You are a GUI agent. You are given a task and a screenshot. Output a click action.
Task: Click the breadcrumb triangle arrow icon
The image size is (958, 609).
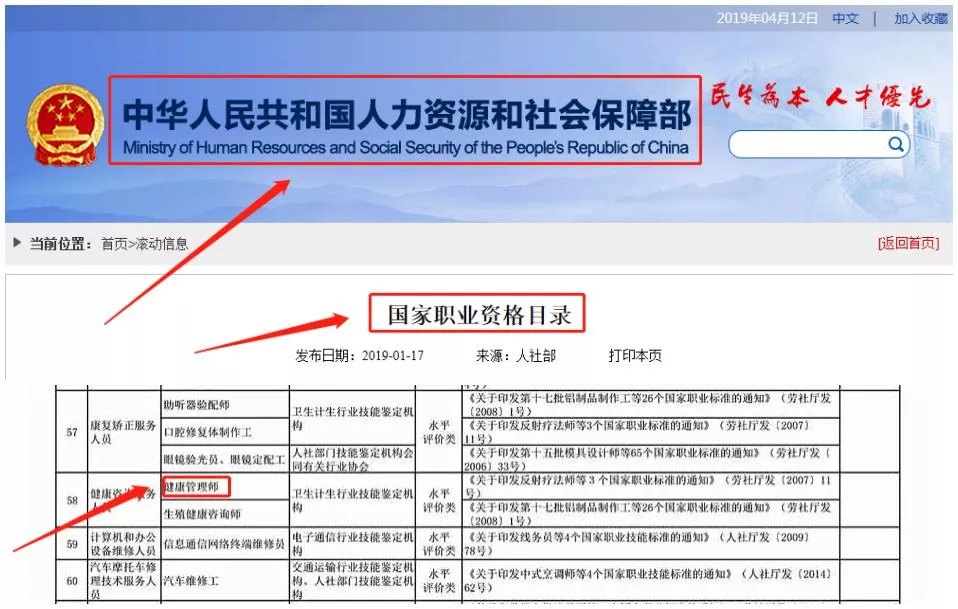pyautogui.click(x=17, y=243)
